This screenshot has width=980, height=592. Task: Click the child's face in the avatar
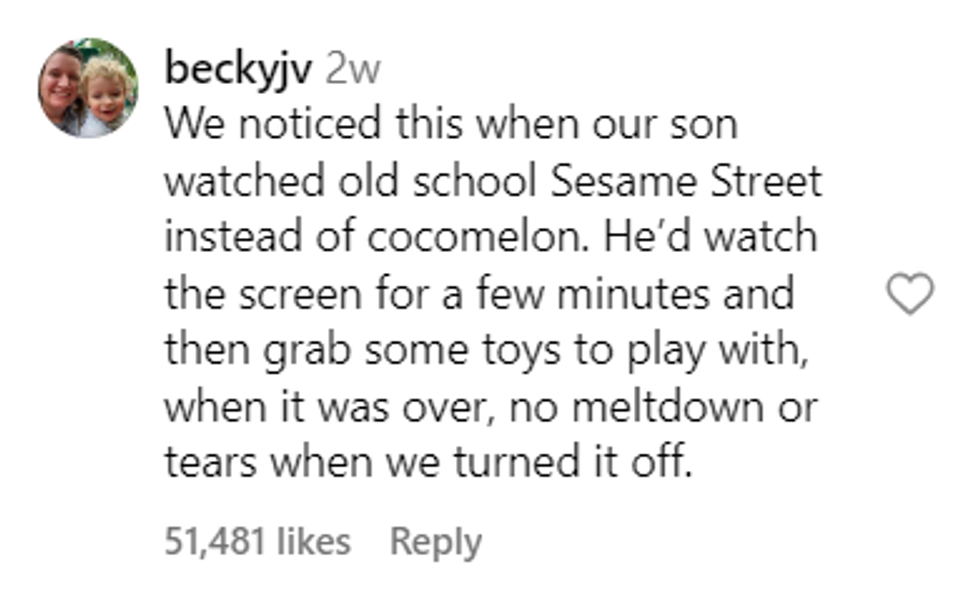click(106, 92)
